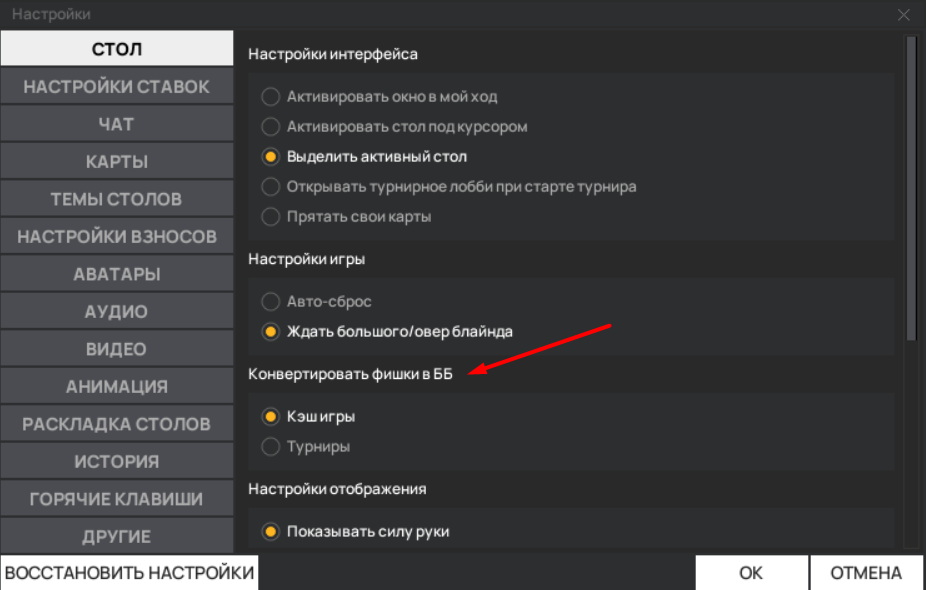The image size is (926, 590).
Task: Click the "ОТМЕНА" button
Action: 866,573
